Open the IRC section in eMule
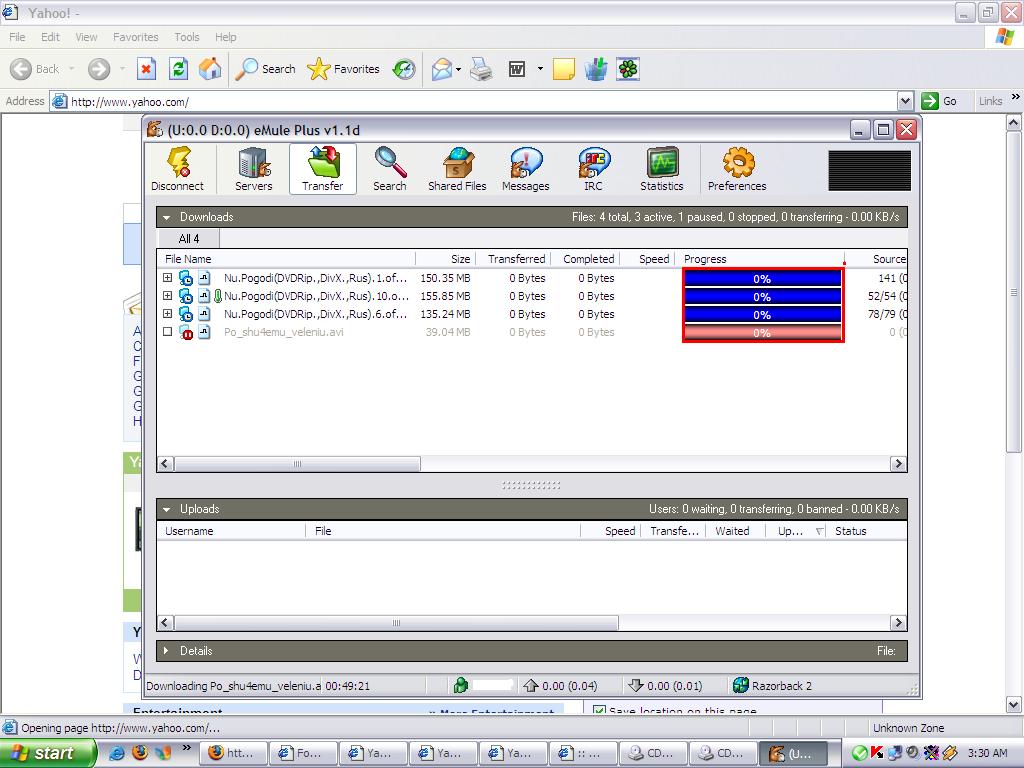 593,170
